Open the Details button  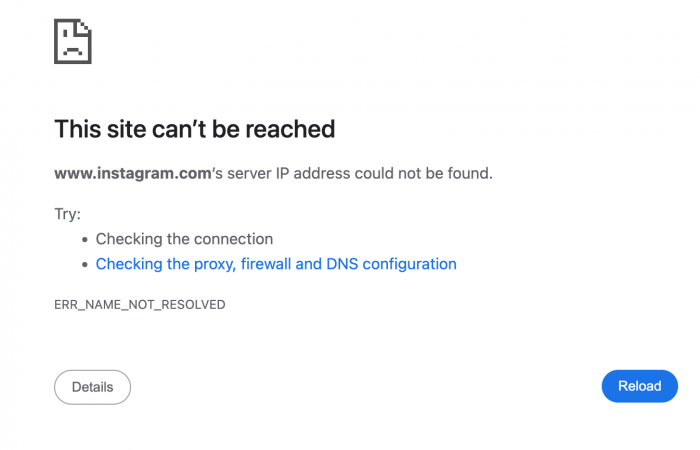point(92,387)
